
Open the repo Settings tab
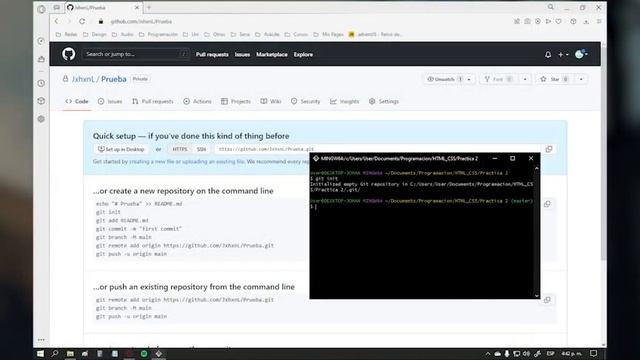(x=383, y=101)
